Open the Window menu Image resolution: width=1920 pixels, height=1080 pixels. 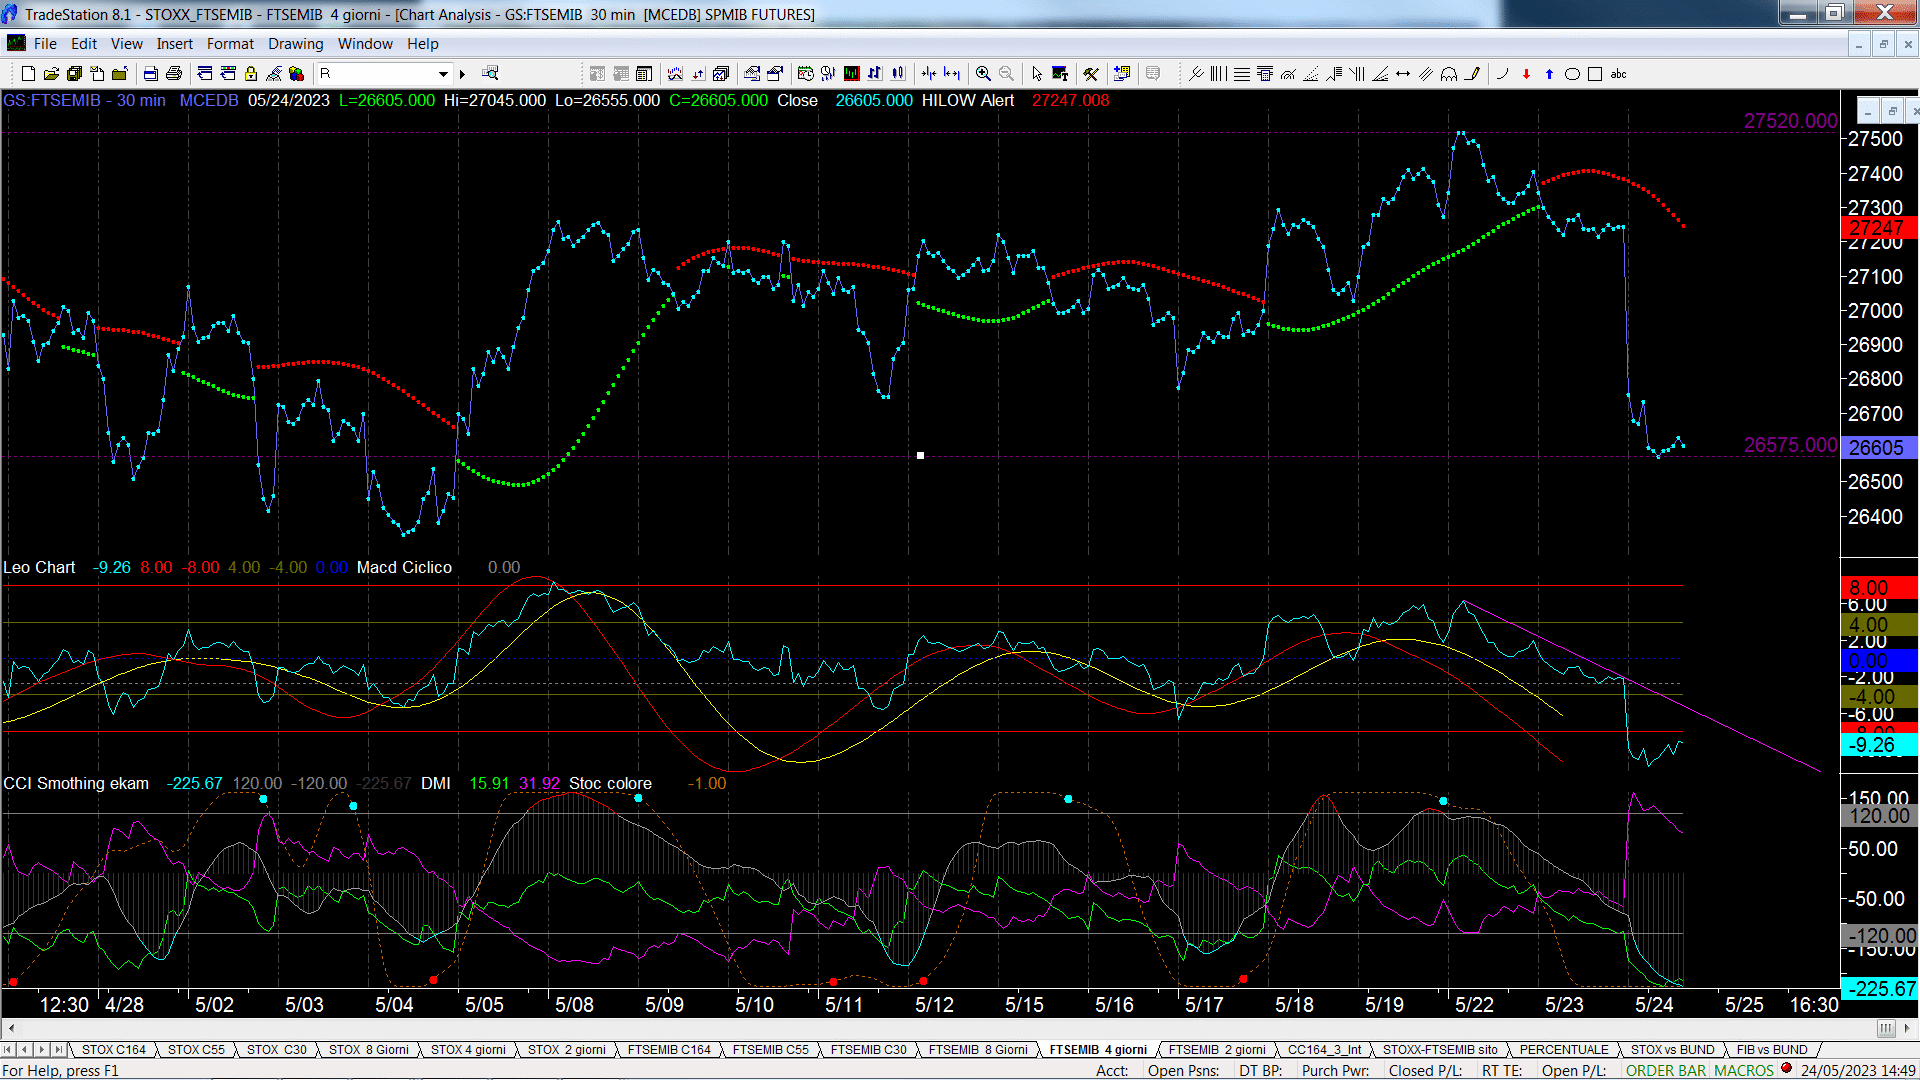[x=365, y=44]
